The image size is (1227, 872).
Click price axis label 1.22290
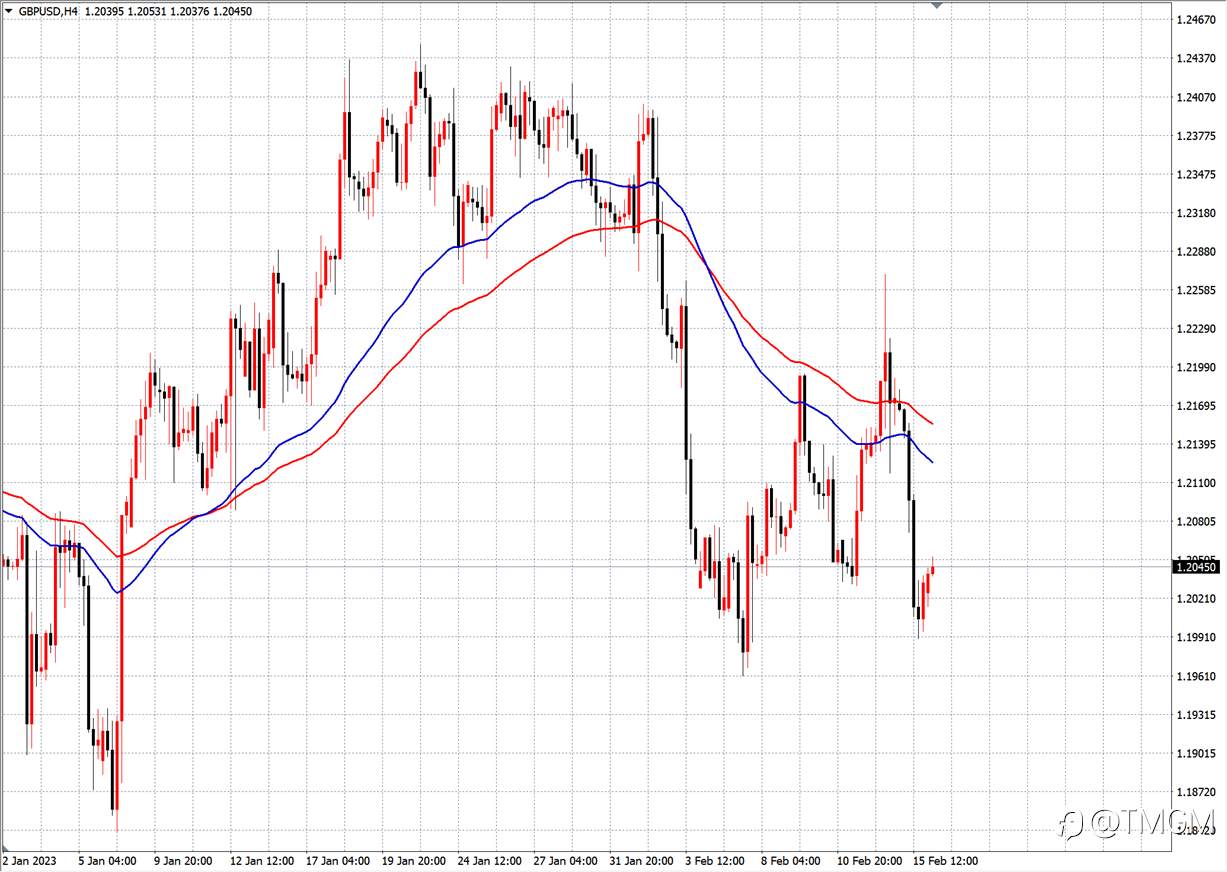click(1196, 329)
